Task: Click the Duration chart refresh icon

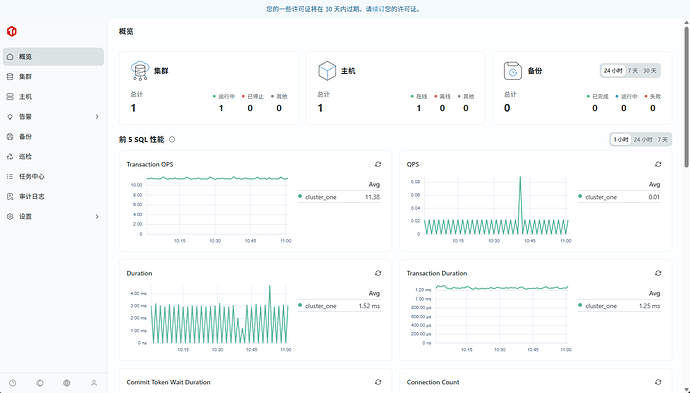Action: pos(378,273)
